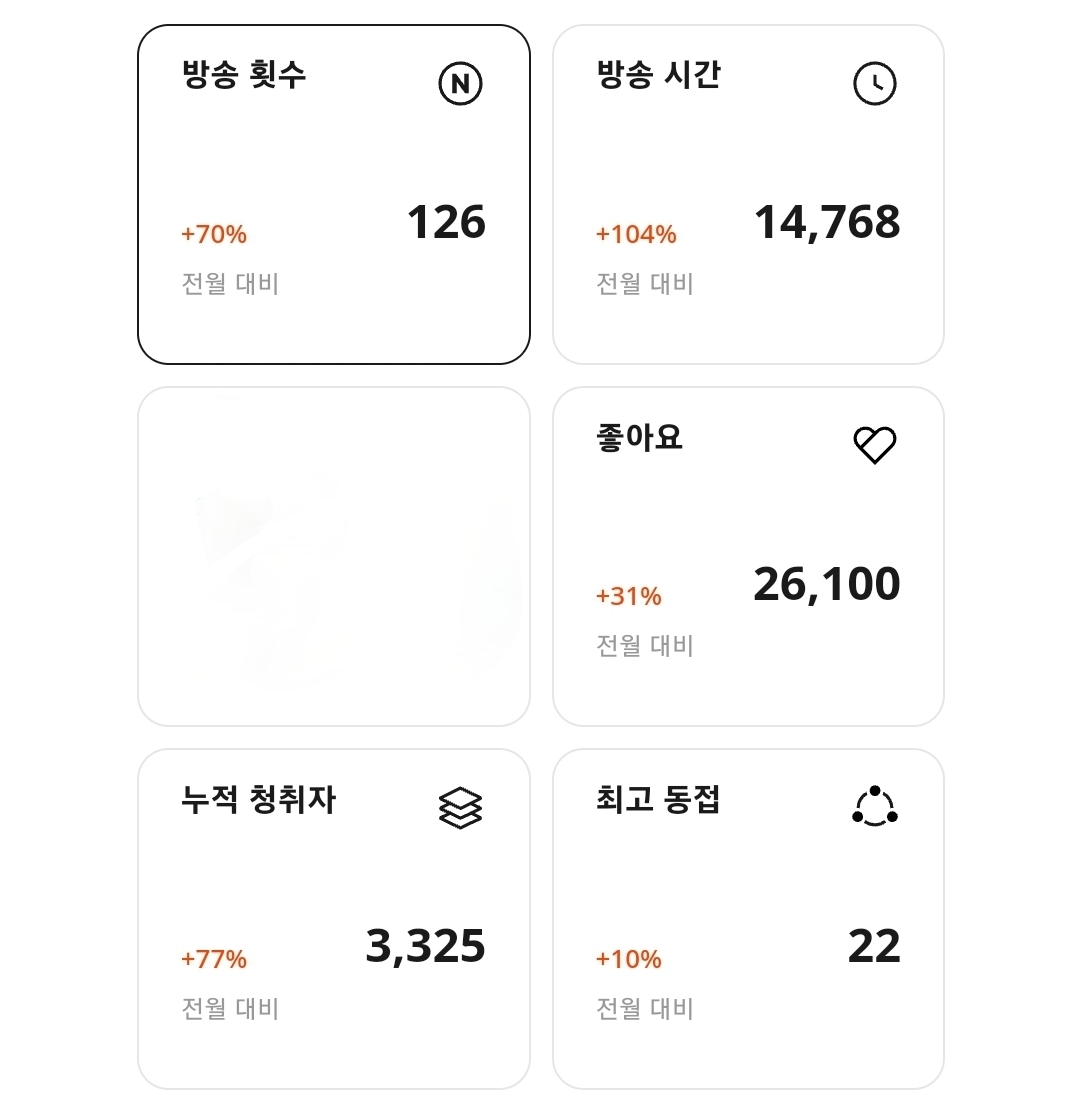Click the +31% change indicator
1080x1113 pixels.
coord(629,597)
